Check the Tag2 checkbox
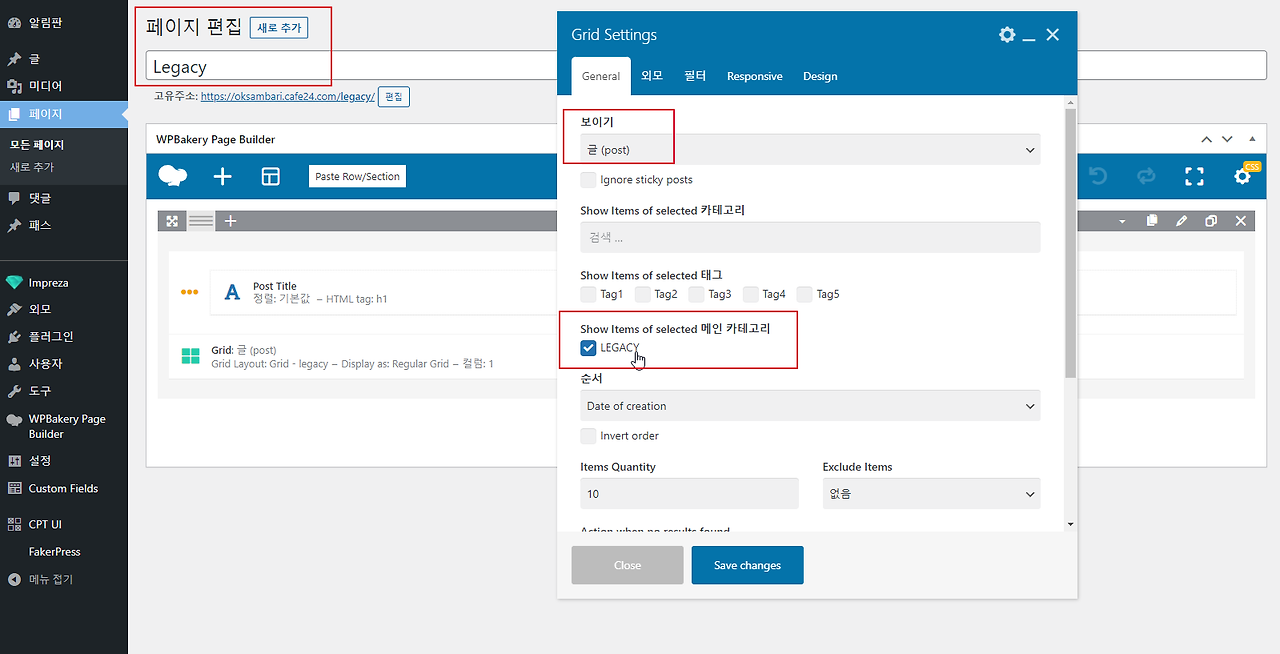The height and width of the screenshot is (654, 1280). (643, 294)
